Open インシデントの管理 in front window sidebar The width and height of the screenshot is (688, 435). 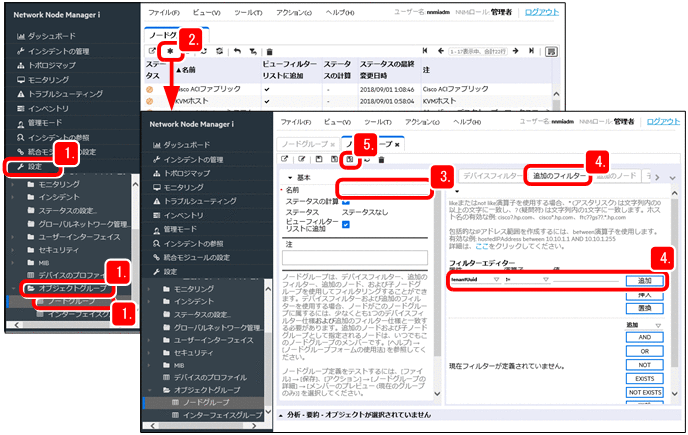click(193, 160)
